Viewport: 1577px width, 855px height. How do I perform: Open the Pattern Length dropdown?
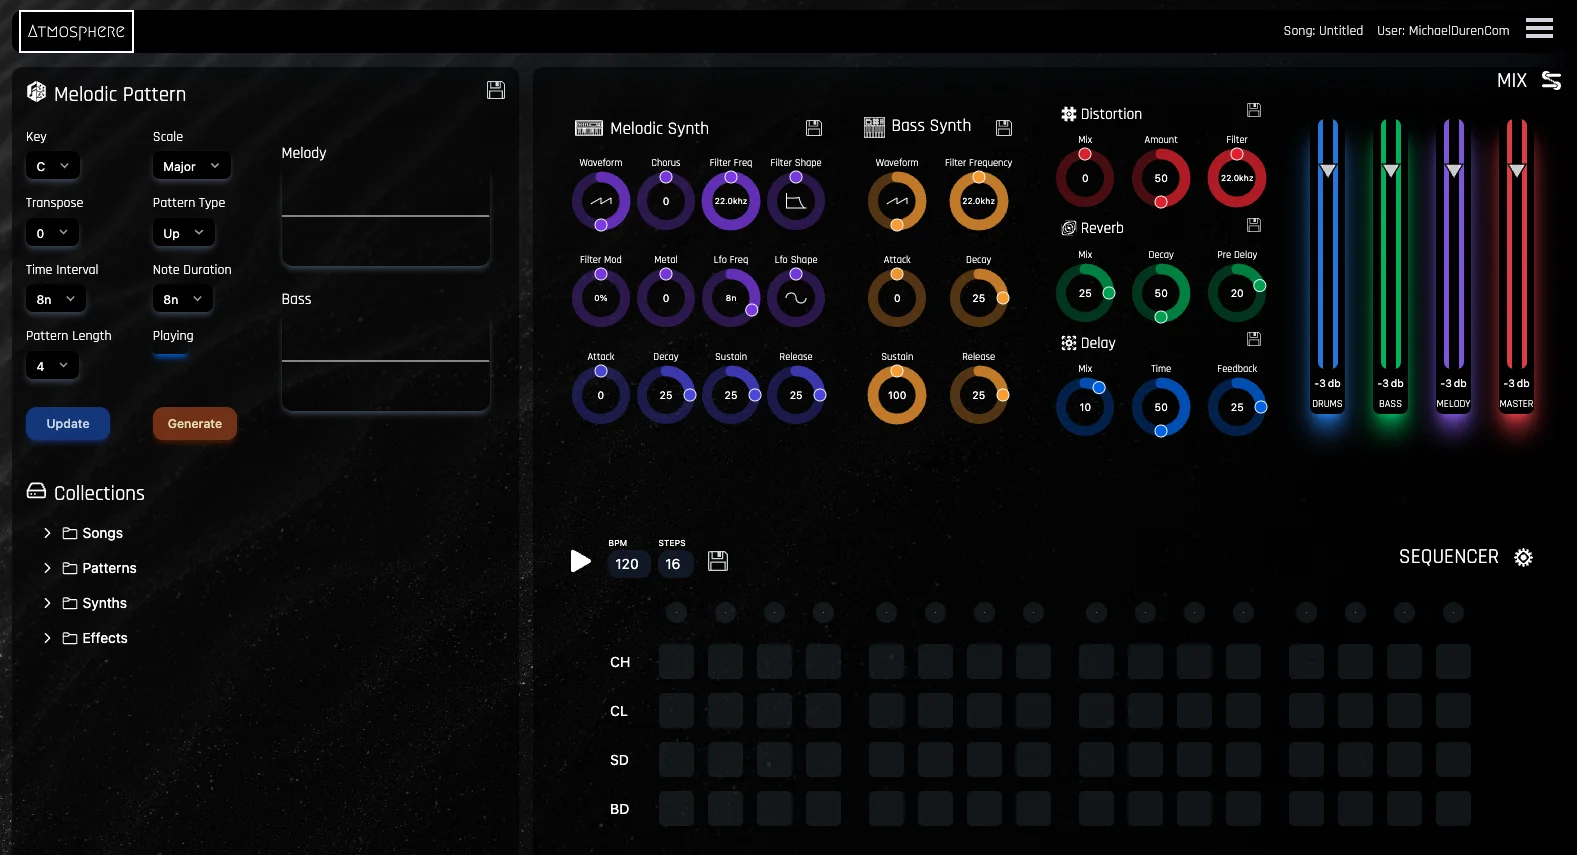[x=52, y=366]
